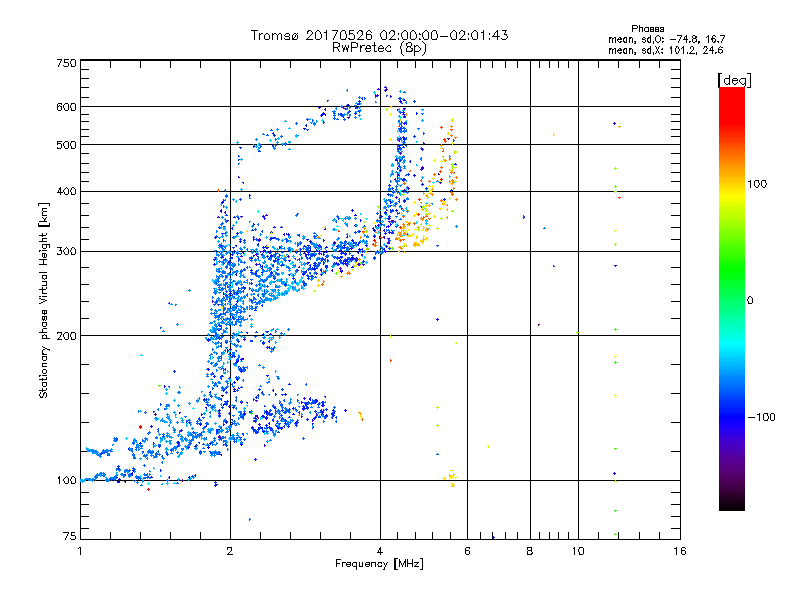Select the "mean, sd,O: -74.8, 16.7" line
Image resolution: width=800 pixels, height=600 pixels.
[x=666, y=39]
